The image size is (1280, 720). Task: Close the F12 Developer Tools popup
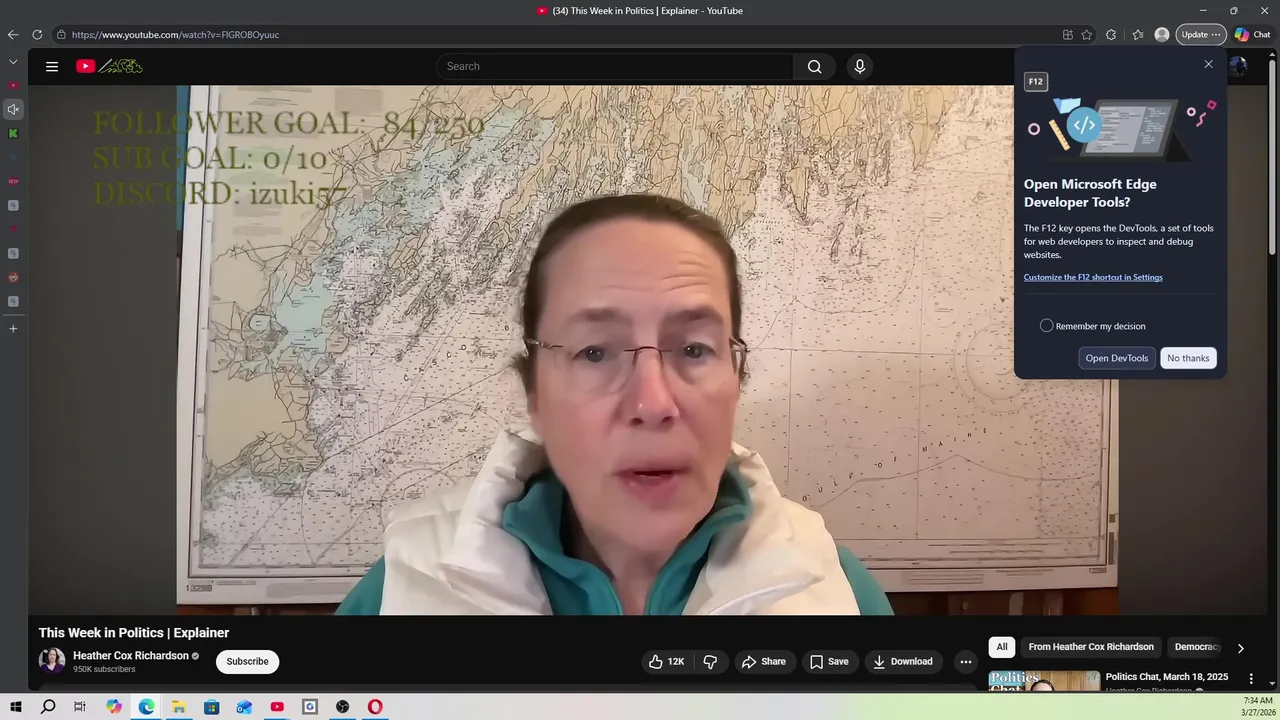tap(1208, 64)
